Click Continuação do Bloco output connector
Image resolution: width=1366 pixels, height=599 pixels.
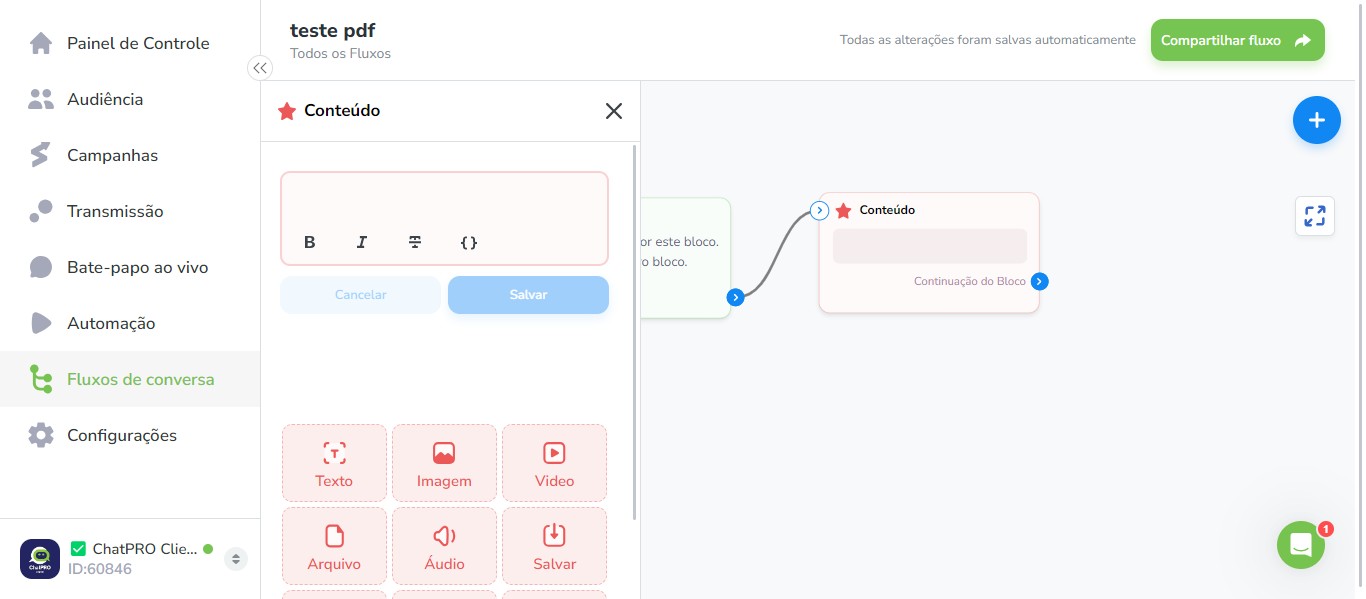coord(1039,282)
